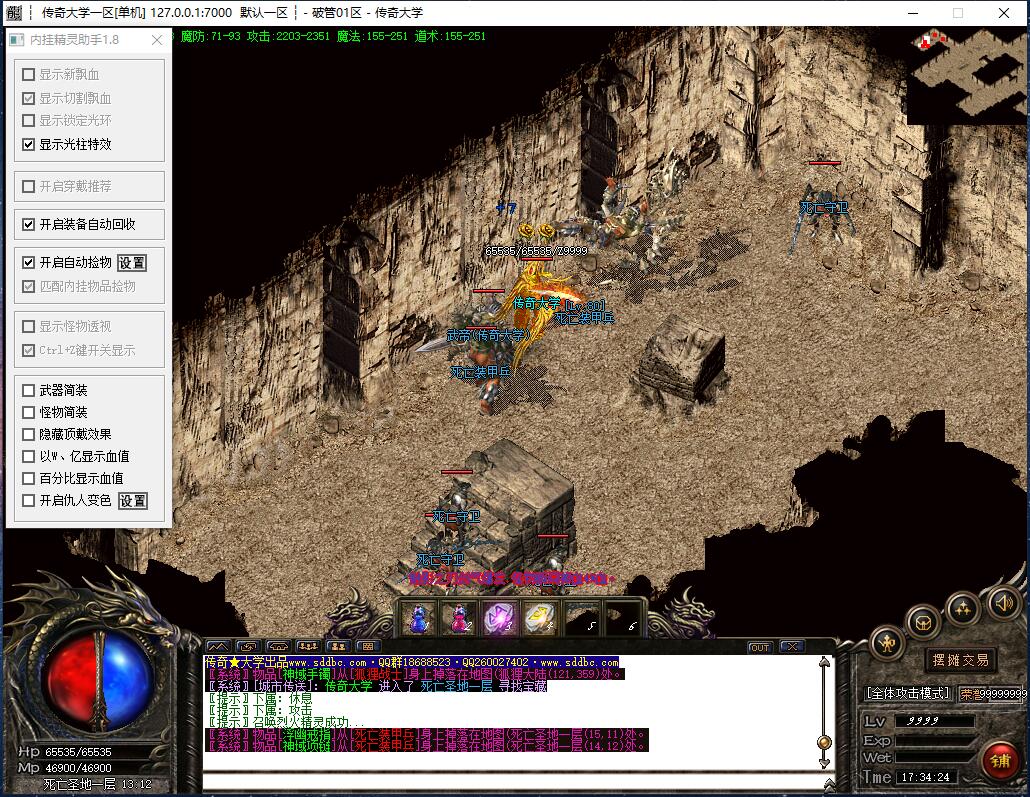The width and height of the screenshot is (1030, 797).
Task: Activate the yellow rune in quick slot 4
Action: [541, 619]
